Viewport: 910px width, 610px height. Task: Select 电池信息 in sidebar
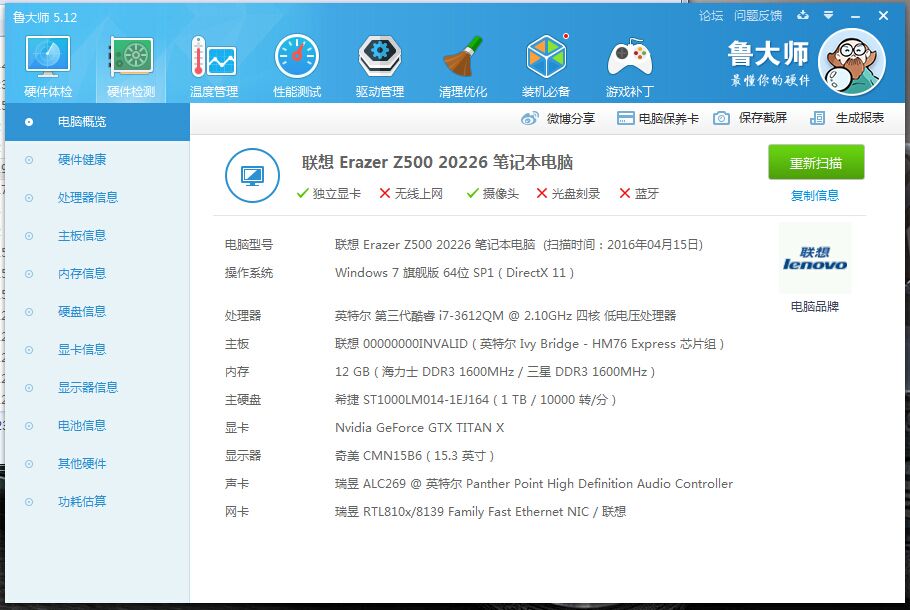[x=98, y=426]
